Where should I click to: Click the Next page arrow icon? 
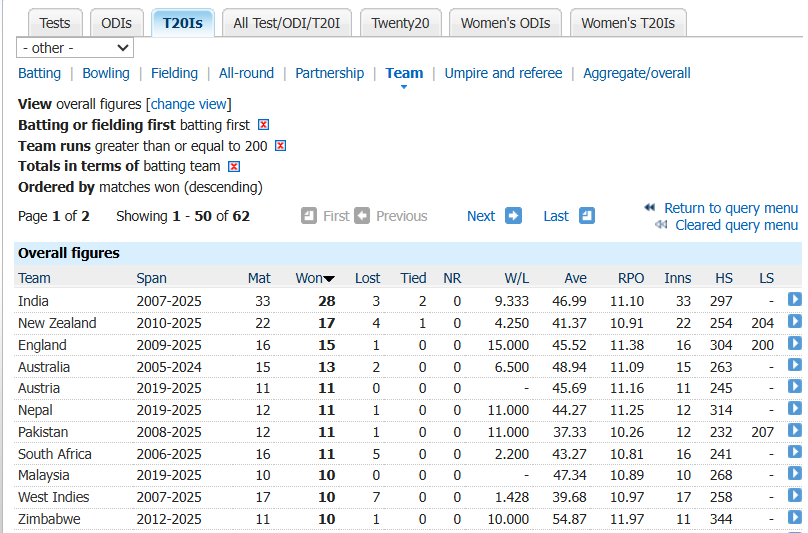pos(513,215)
